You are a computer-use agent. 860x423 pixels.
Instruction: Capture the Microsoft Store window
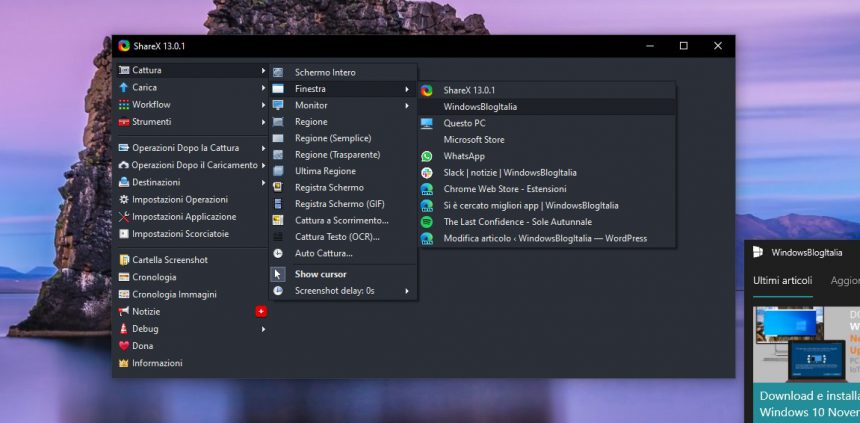click(x=547, y=140)
